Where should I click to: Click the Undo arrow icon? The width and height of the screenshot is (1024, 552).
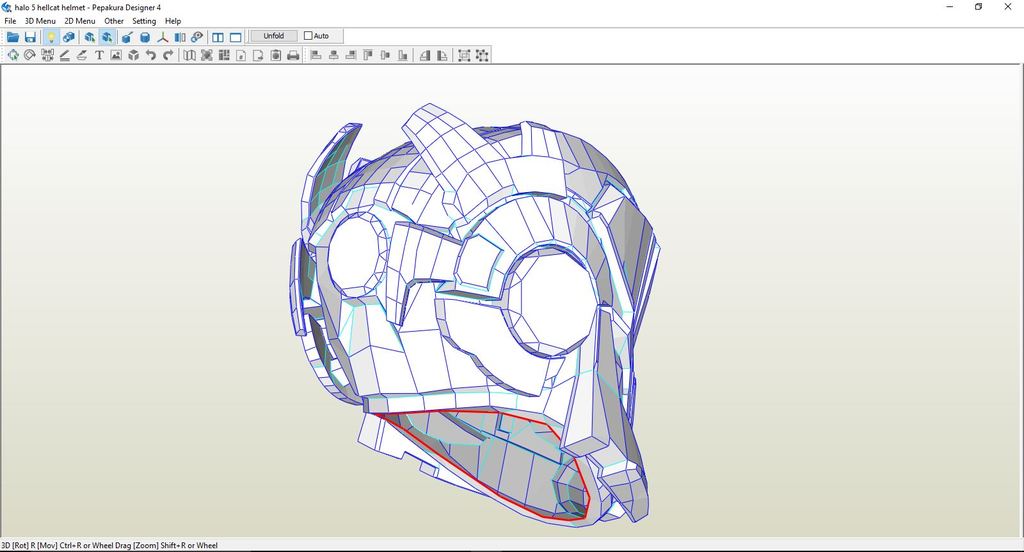point(151,56)
